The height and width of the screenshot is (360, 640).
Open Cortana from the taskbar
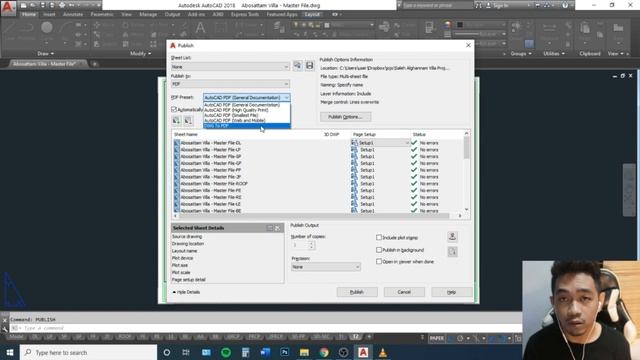tap(167, 352)
